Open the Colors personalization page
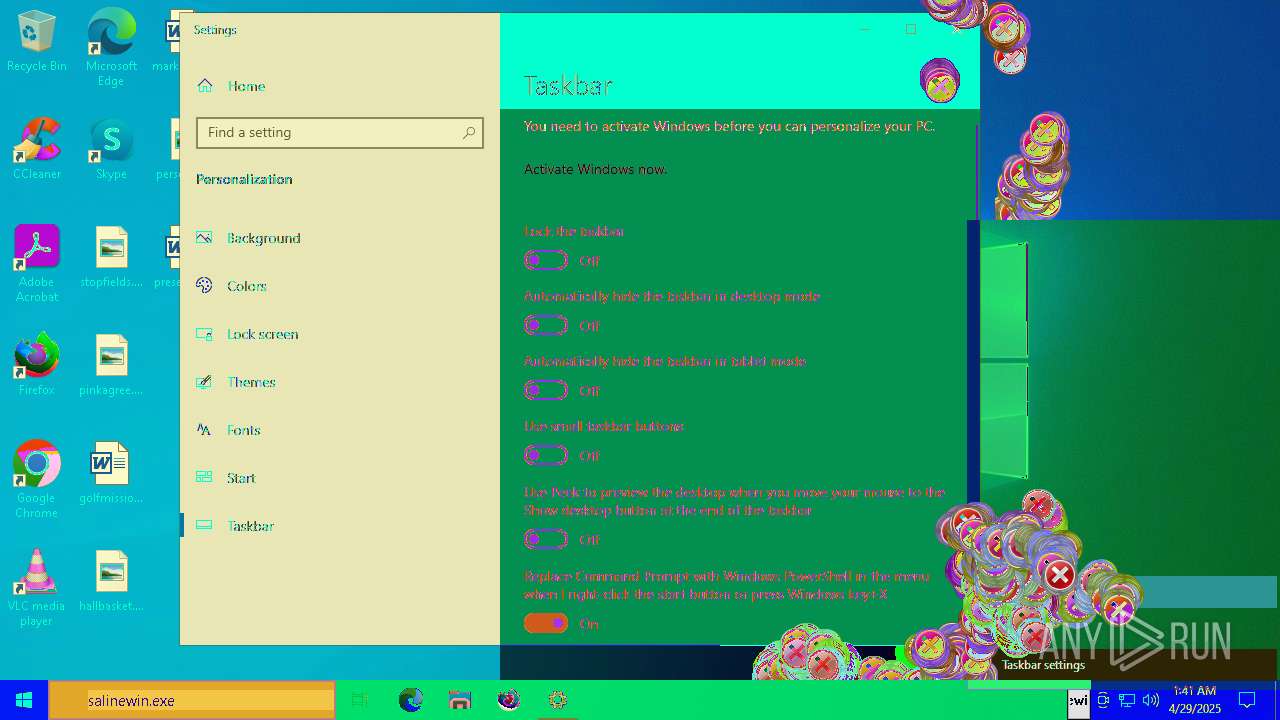The width and height of the screenshot is (1280, 720). click(x=340, y=286)
